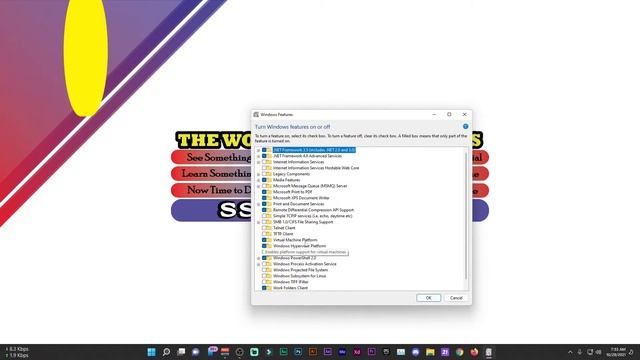This screenshot has height=360, width=640.
Task: Open the notification bell icon
Action: 631,352
